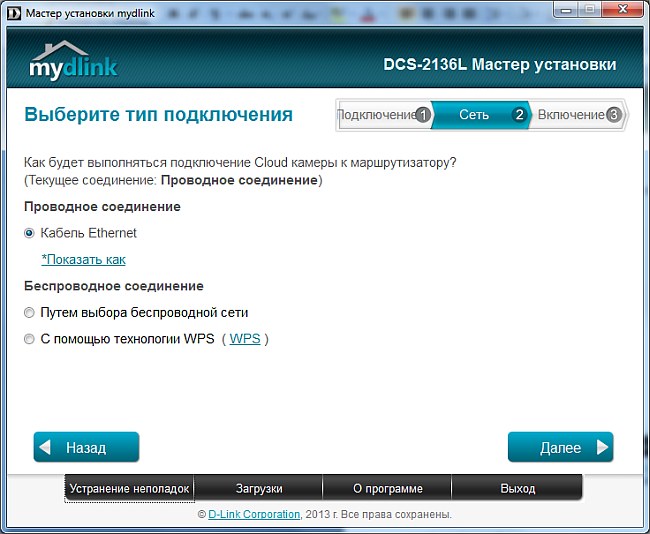This screenshot has height=534, width=650.
Task: Click step 1 circle number icon
Action: pyautogui.click(x=423, y=115)
